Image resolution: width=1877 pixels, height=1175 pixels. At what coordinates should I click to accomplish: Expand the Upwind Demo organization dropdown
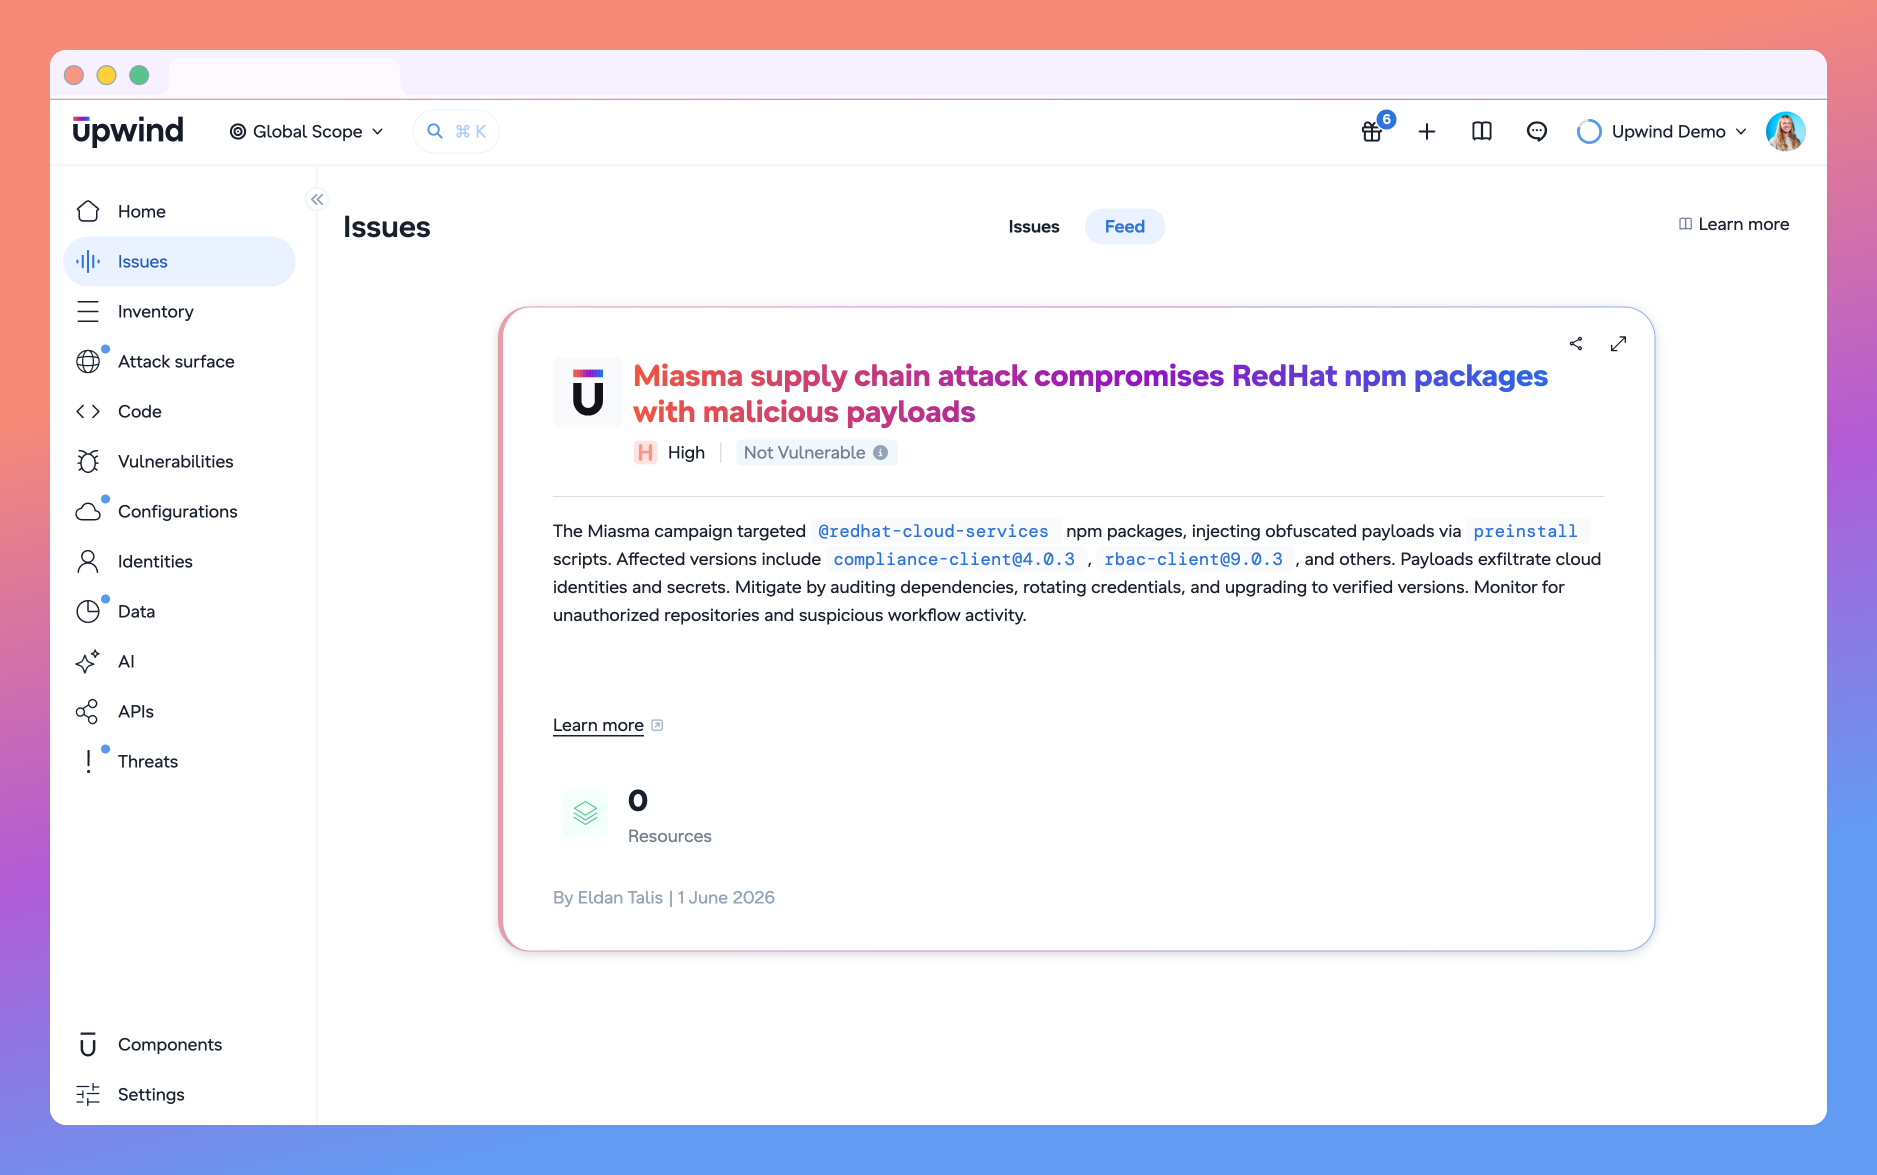(x=1662, y=131)
